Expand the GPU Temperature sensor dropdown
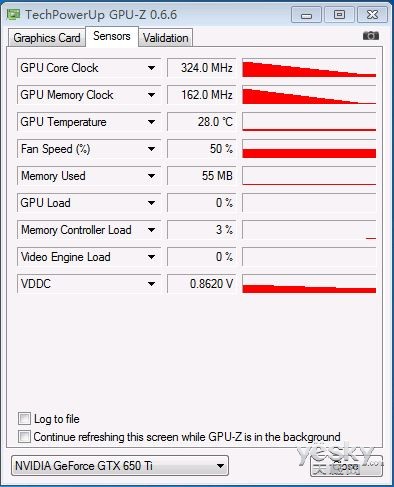 151,122
